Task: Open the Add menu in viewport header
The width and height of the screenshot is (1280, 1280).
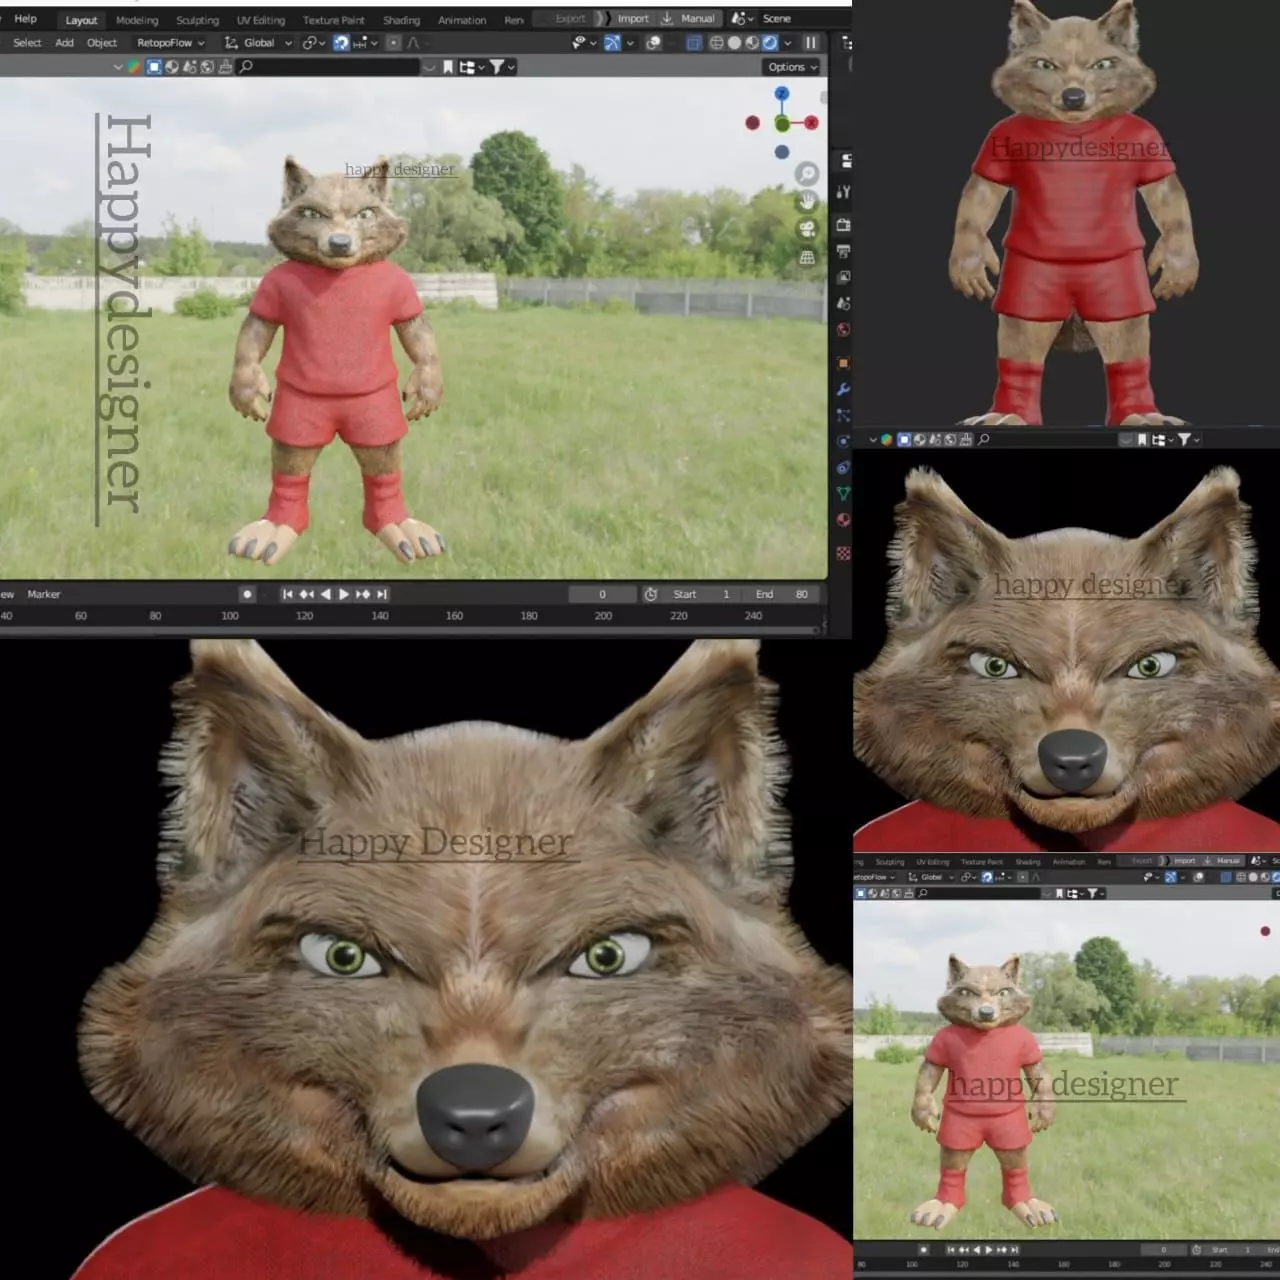Action: pyautogui.click(x=64, y=43)
